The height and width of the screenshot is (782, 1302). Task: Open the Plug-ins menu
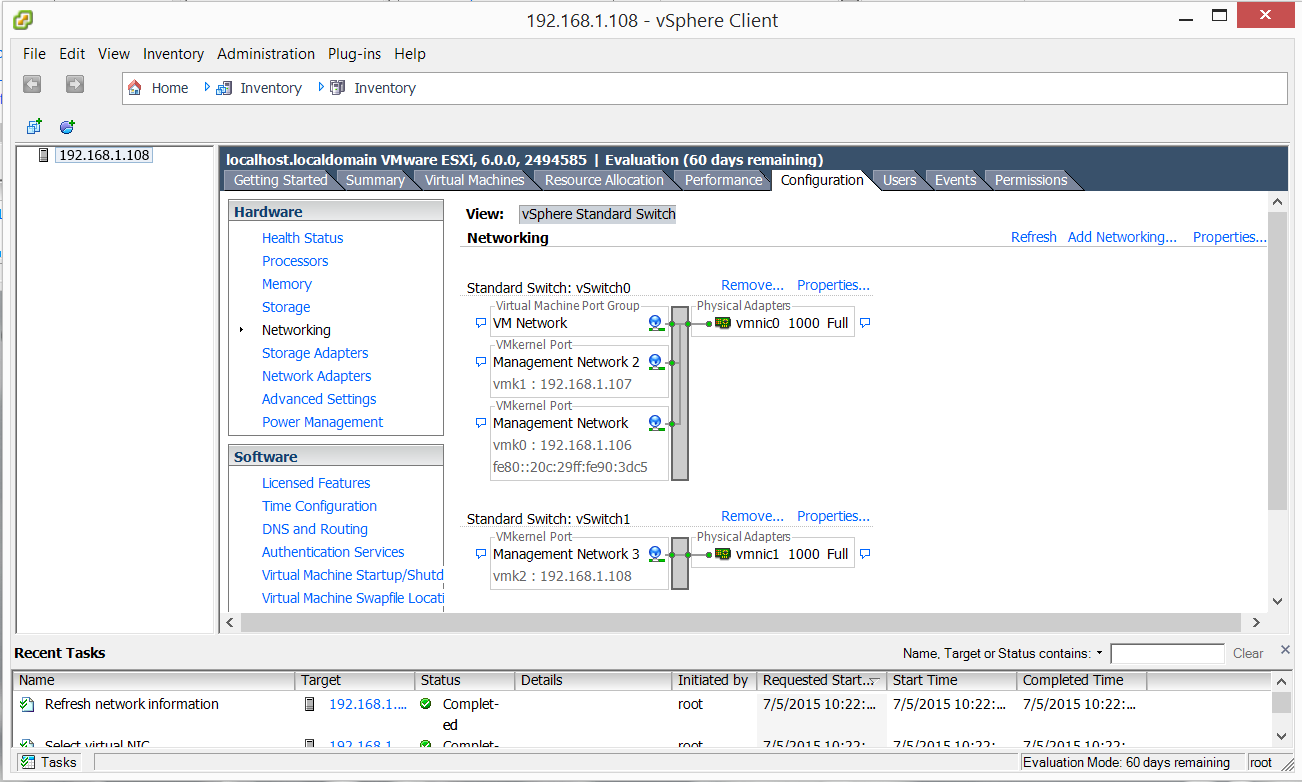pyautogui.click(x=355, y=54)
